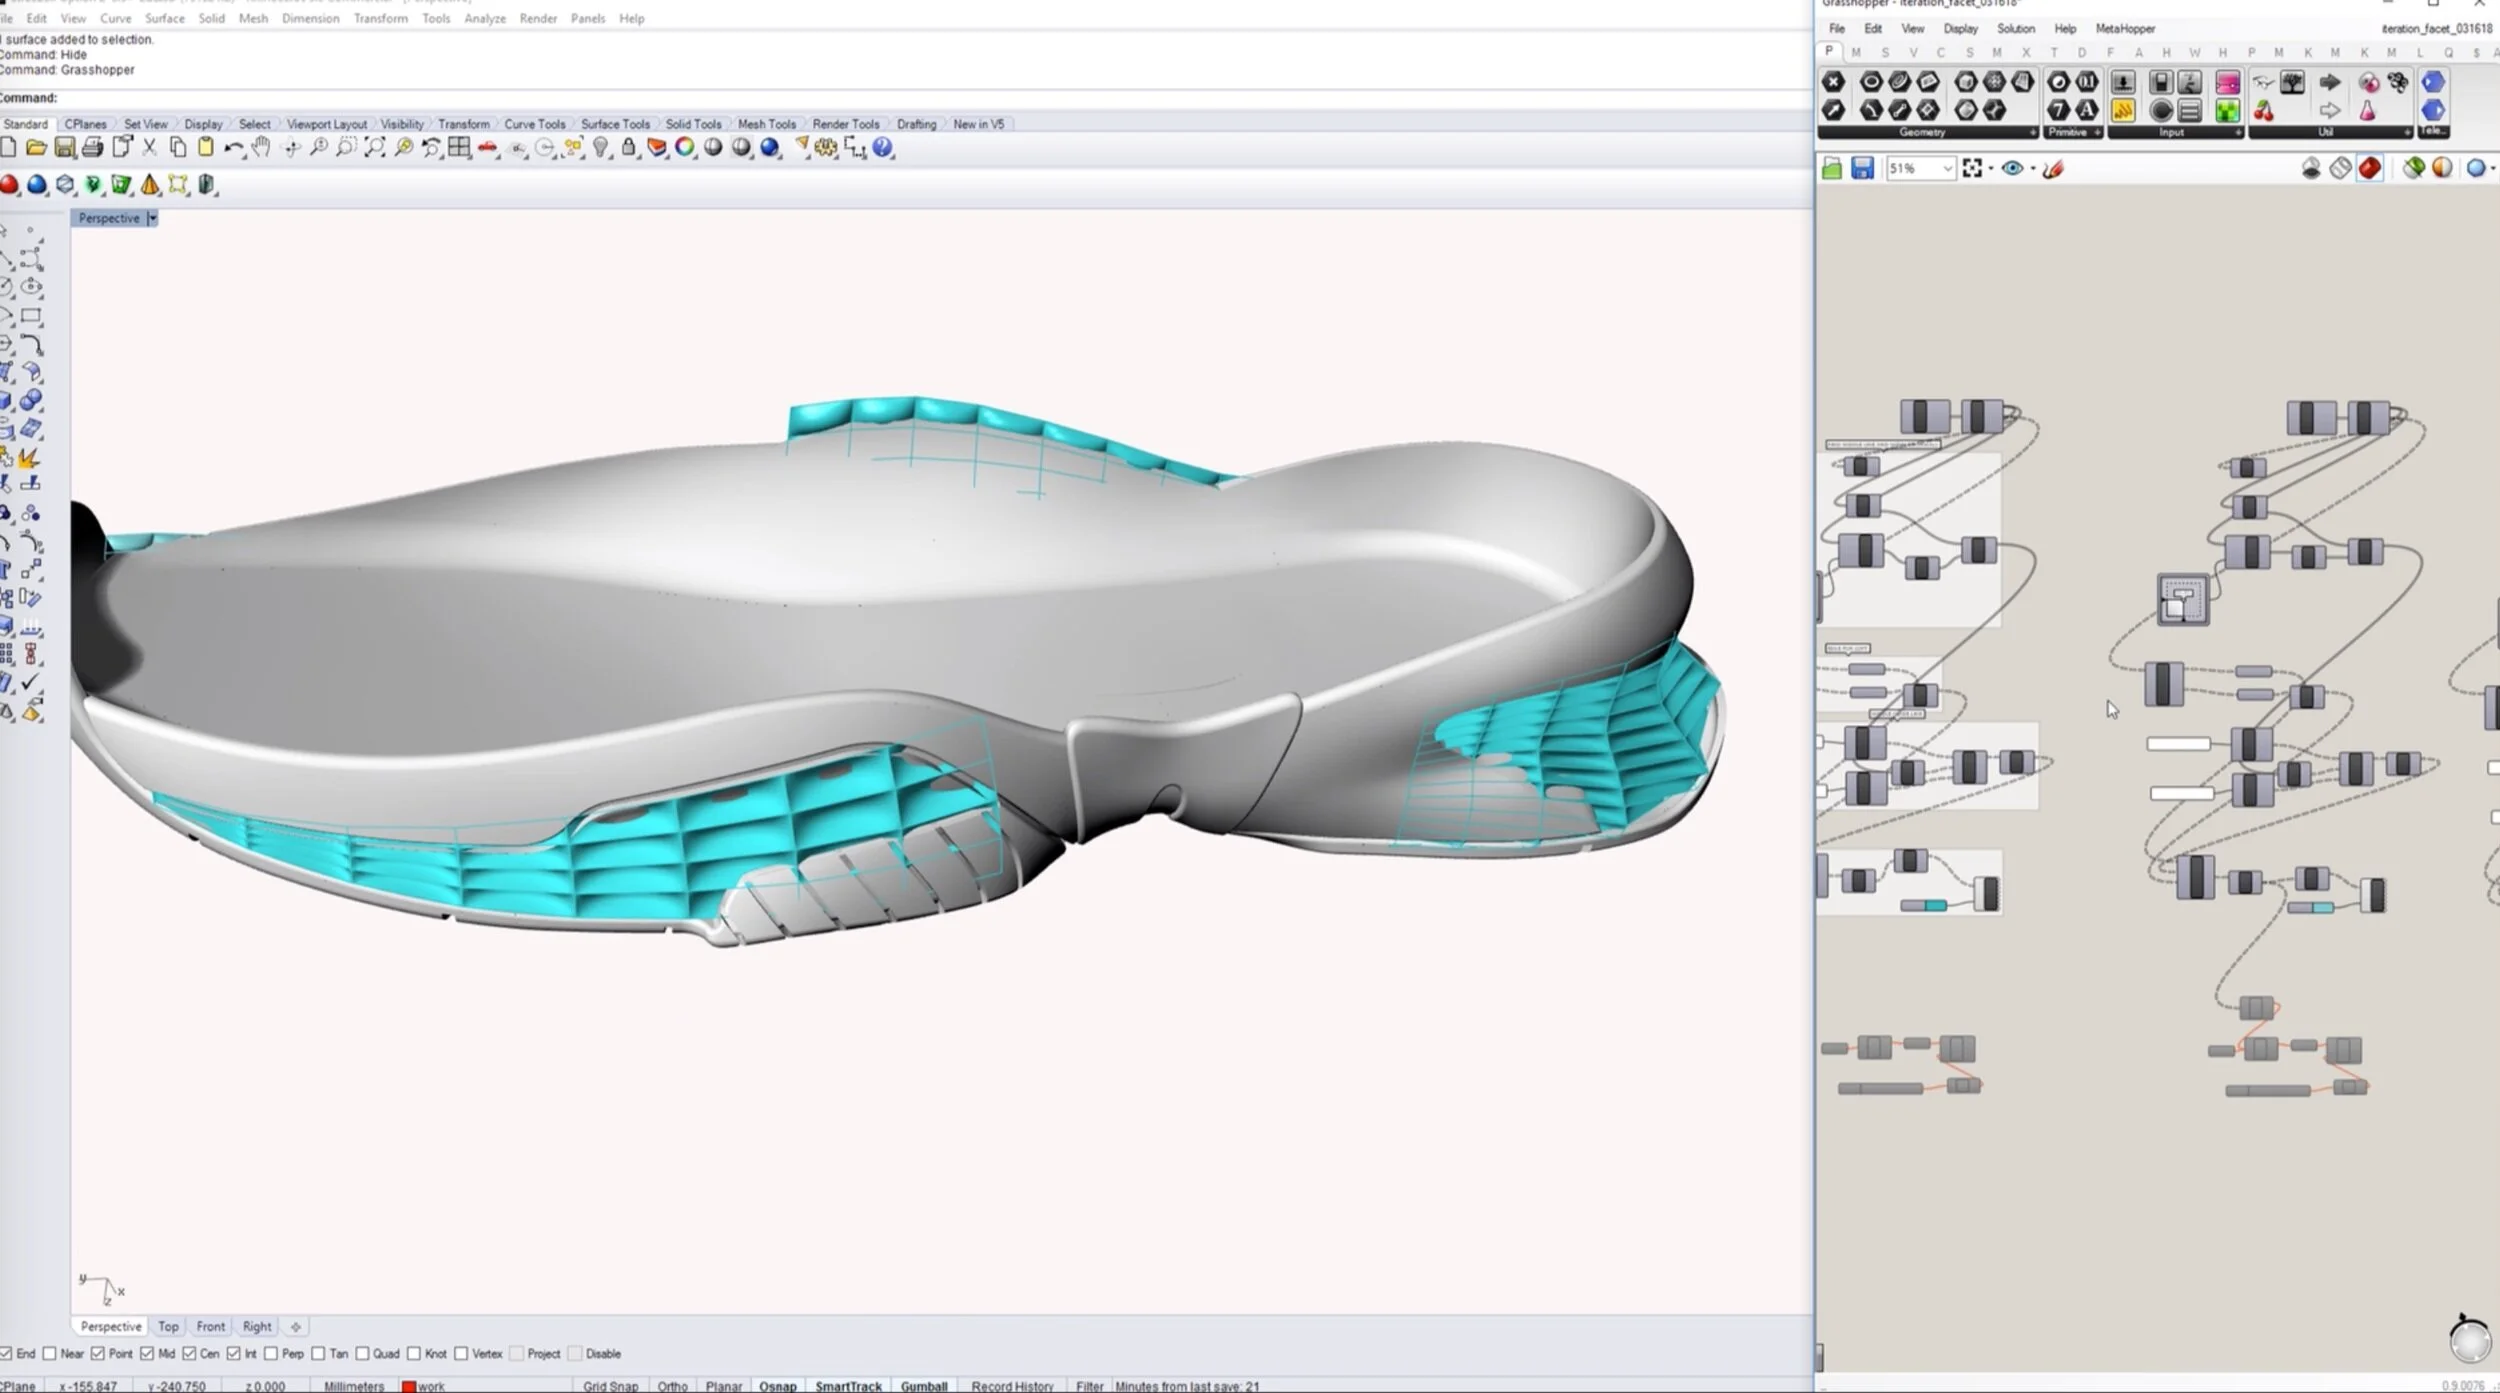Toggle Ortho in status bar
This screenshot has height=1393, width=2500.
point(672,1386)
